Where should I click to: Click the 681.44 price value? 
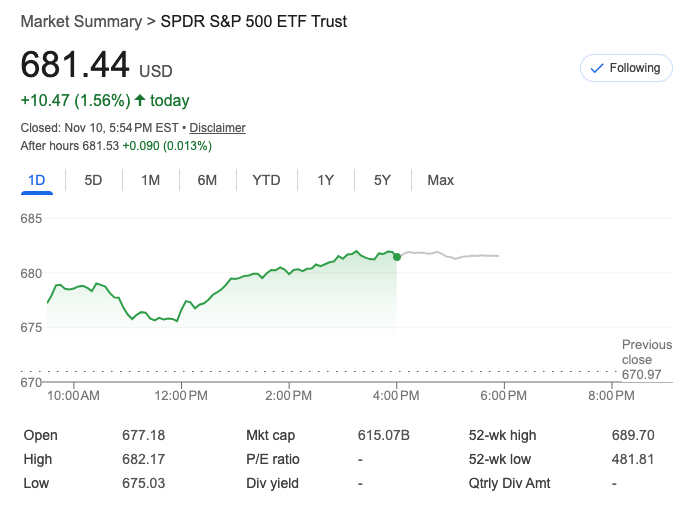point(76,65)
